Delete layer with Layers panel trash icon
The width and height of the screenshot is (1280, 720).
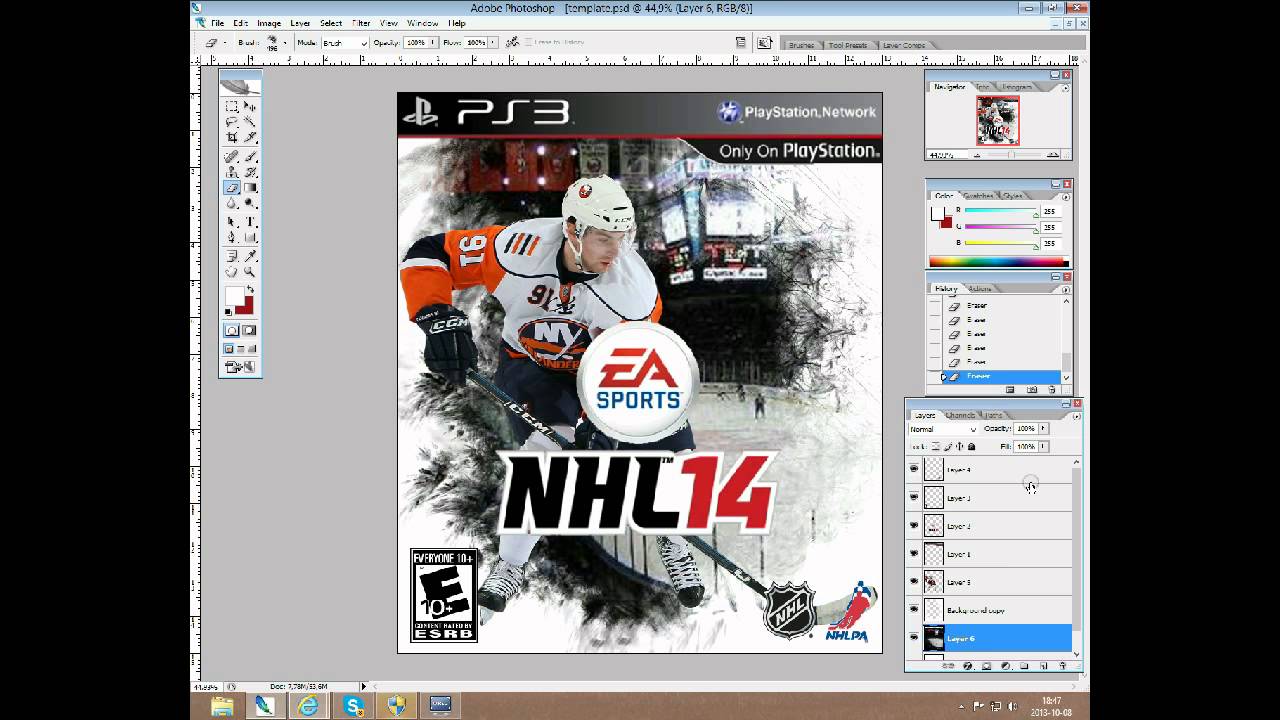click(1062, 666)
